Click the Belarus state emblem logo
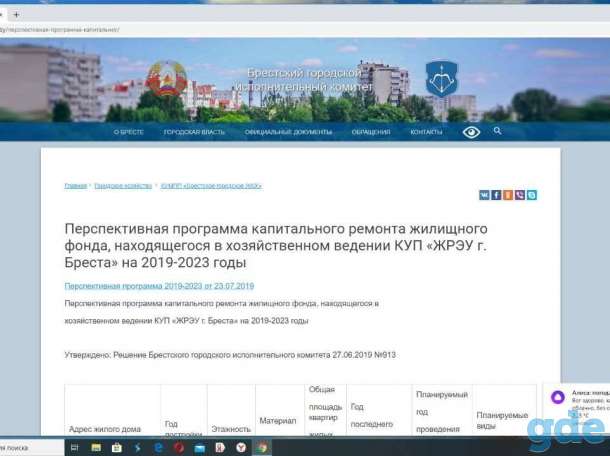Screen dimensions: 610x456 [167, 79]
